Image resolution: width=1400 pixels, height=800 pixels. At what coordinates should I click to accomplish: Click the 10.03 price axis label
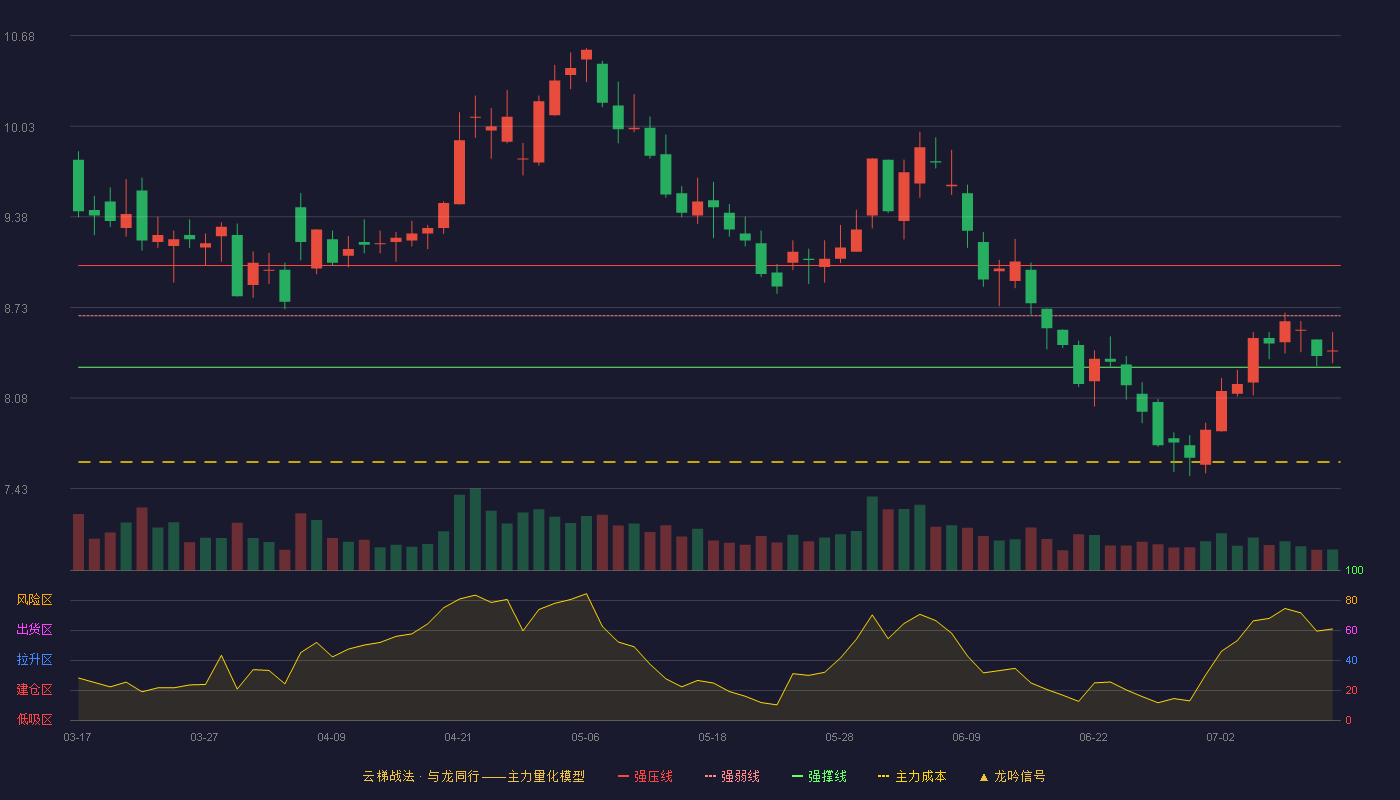click(19, 127)
